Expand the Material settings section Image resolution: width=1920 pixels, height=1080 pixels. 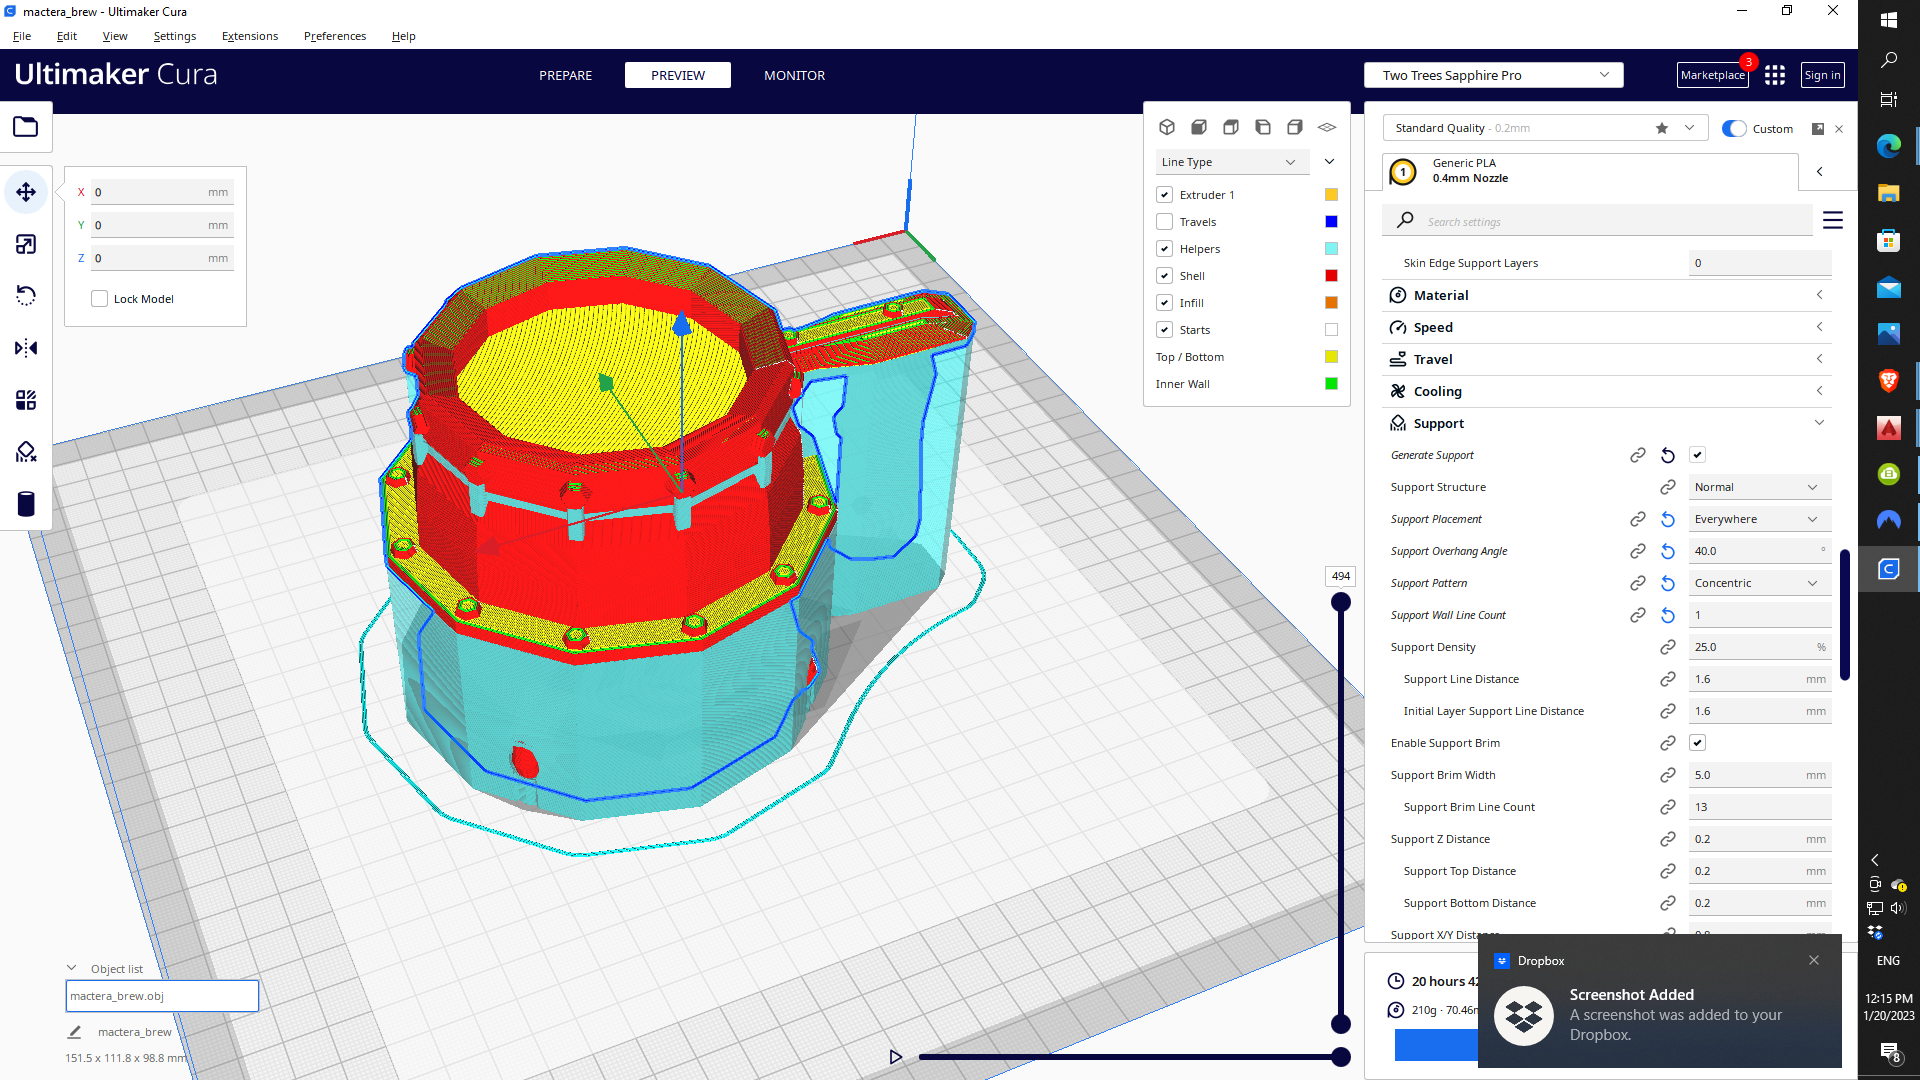[1607, 295]
